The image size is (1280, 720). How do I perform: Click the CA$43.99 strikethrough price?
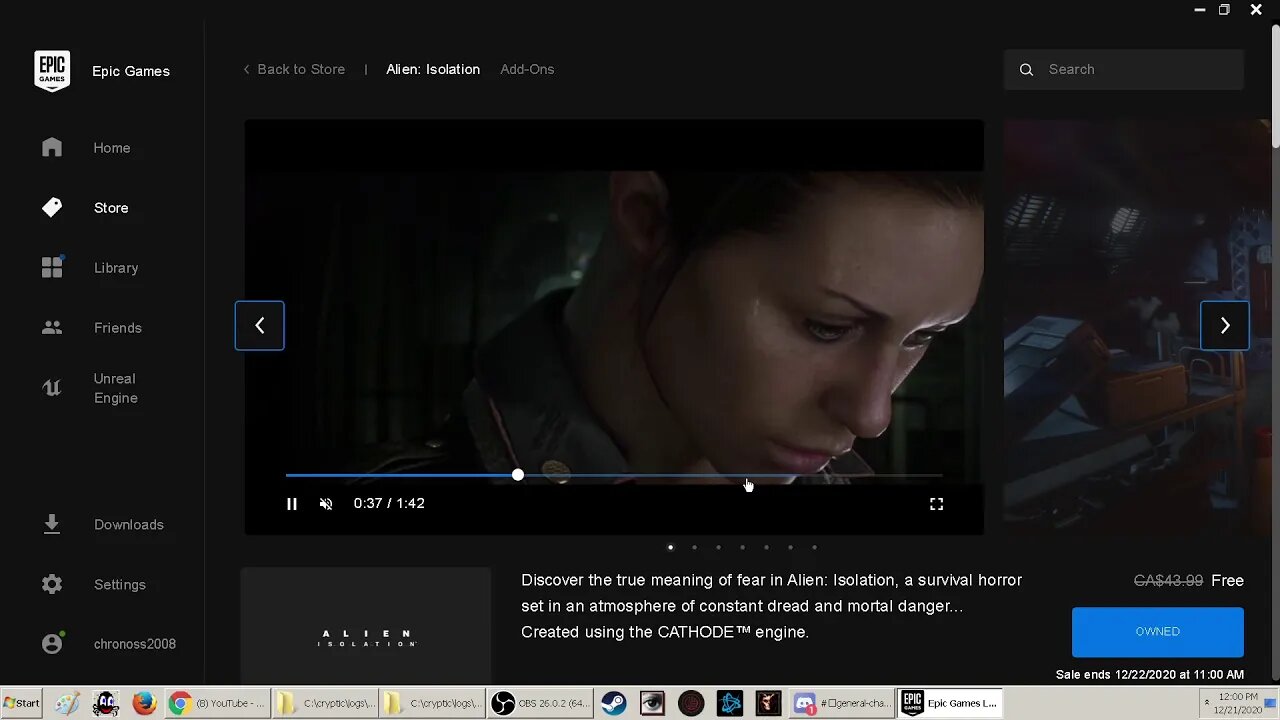1168,581
